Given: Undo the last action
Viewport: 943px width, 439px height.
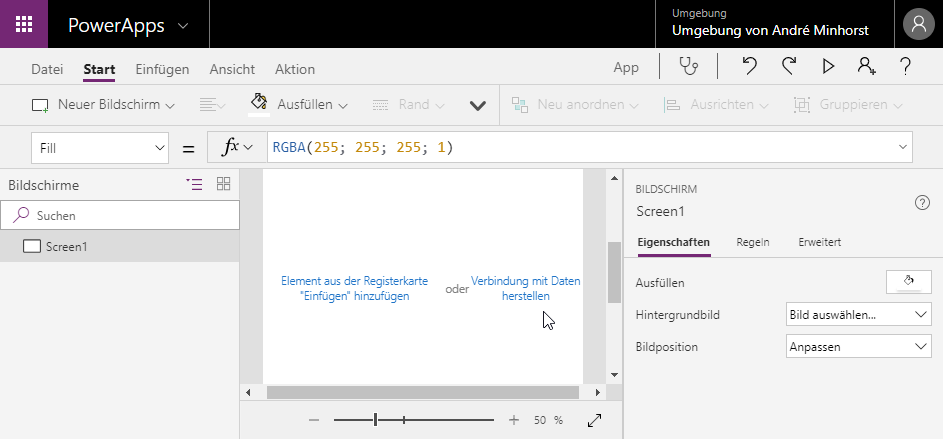Looking at the screenshot, I should pyautogui.click(x=749, y=66).
